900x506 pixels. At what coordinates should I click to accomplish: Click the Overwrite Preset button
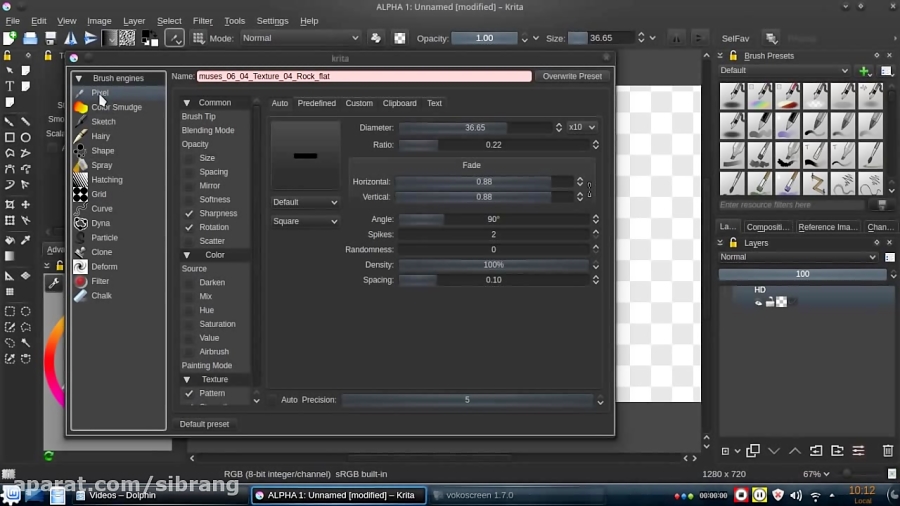[572, 76]
